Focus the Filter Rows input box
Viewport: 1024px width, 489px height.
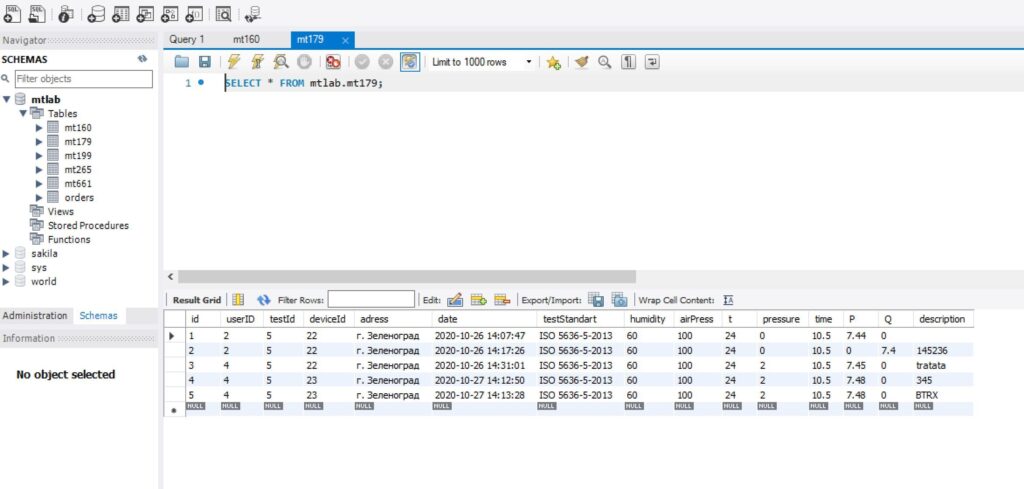371,300
